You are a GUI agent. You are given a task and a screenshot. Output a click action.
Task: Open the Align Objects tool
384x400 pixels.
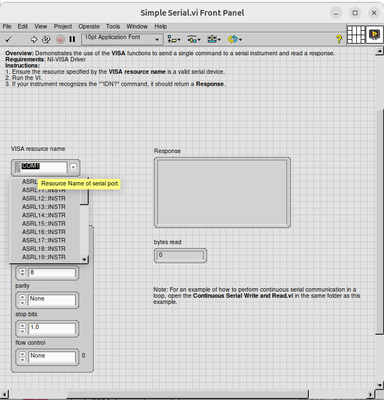coord(174,39)
